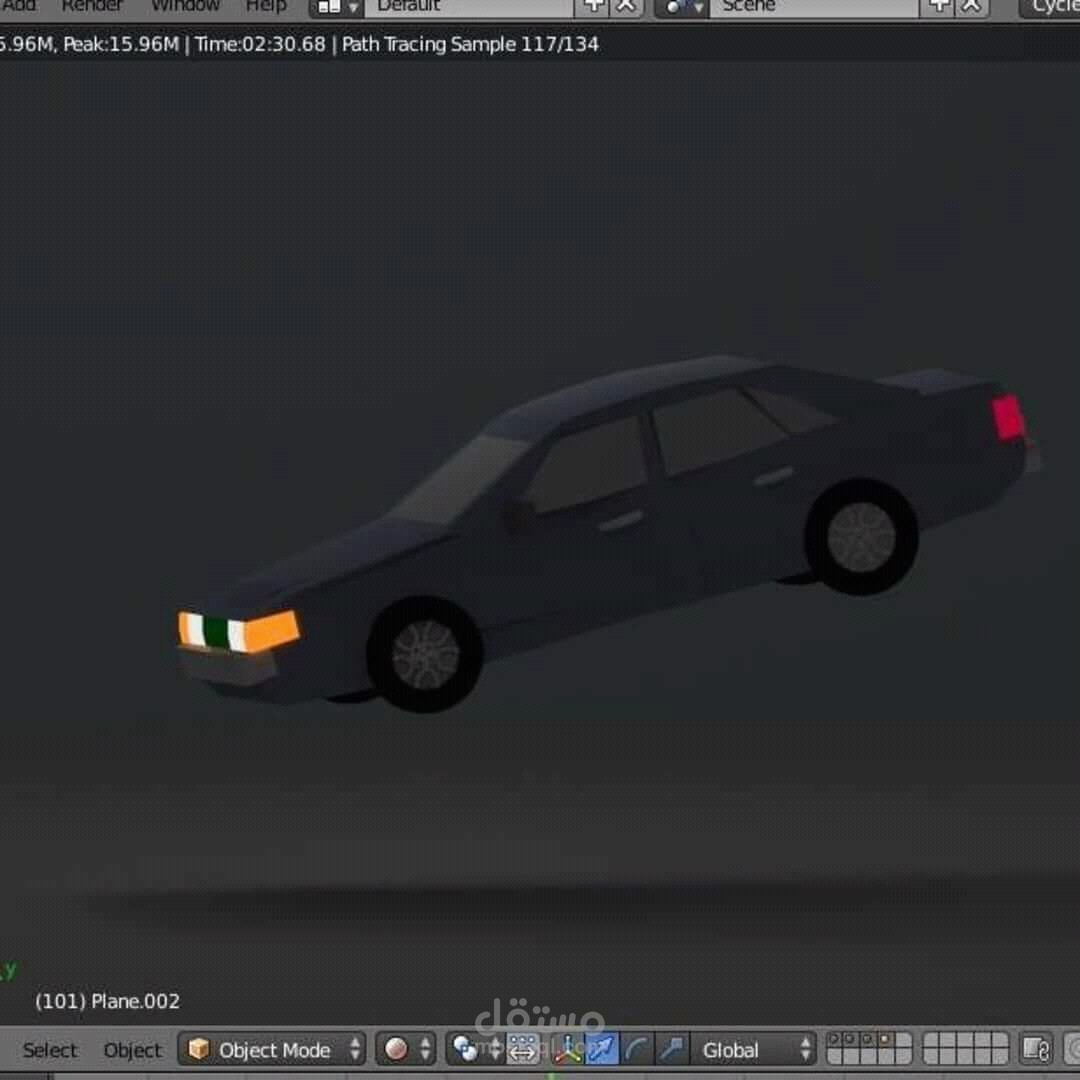Toggle the first scene layer button
The height and width of the screenshot is (1080, 1080).
click(834, 1039)
